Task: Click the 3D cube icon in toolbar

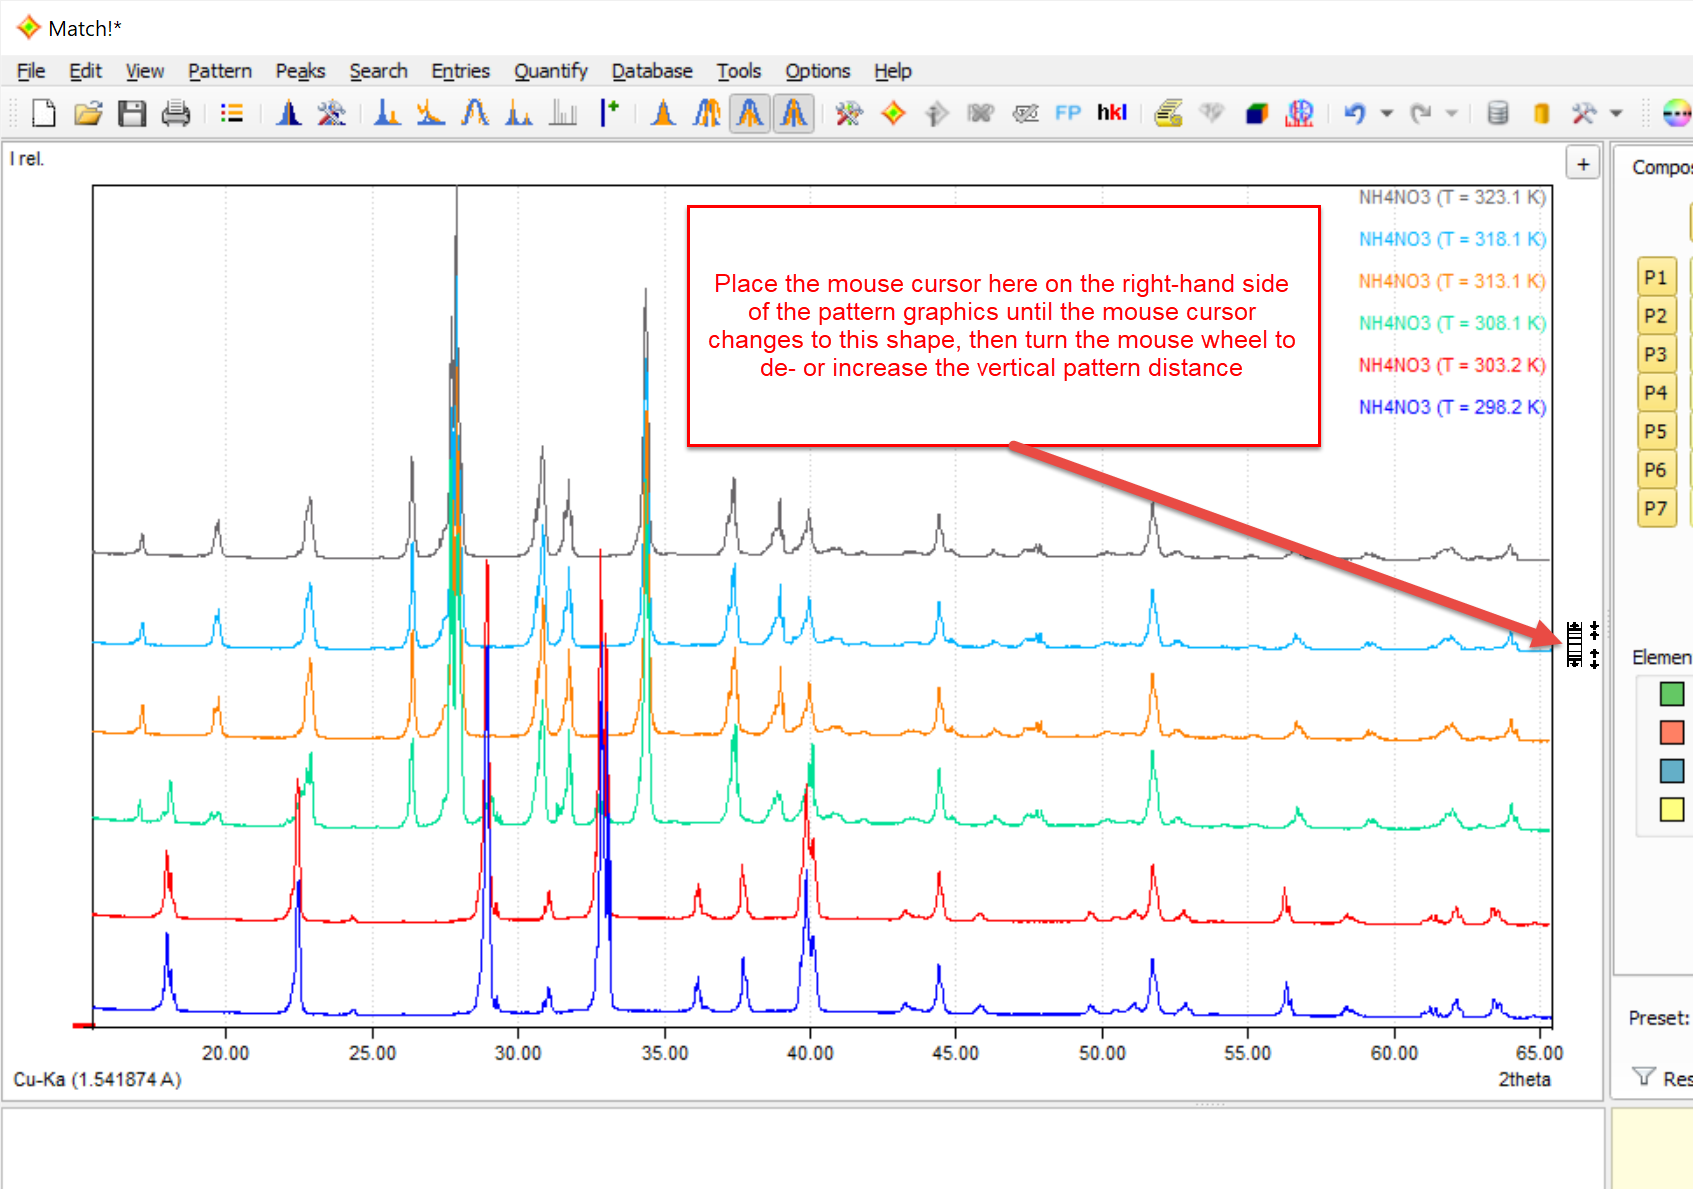Action: (x=1256, y=113)
